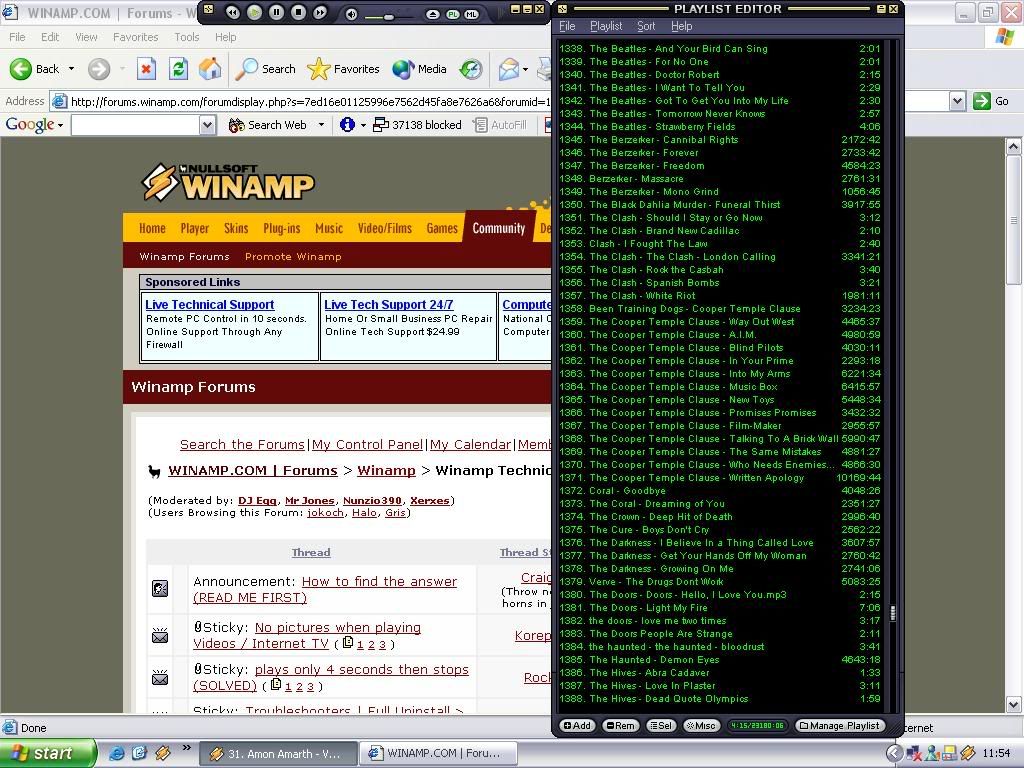The width and height of the screenshot is (1024, 768).
Task: Click the playlist time display
Action: [x=758, y=726]
